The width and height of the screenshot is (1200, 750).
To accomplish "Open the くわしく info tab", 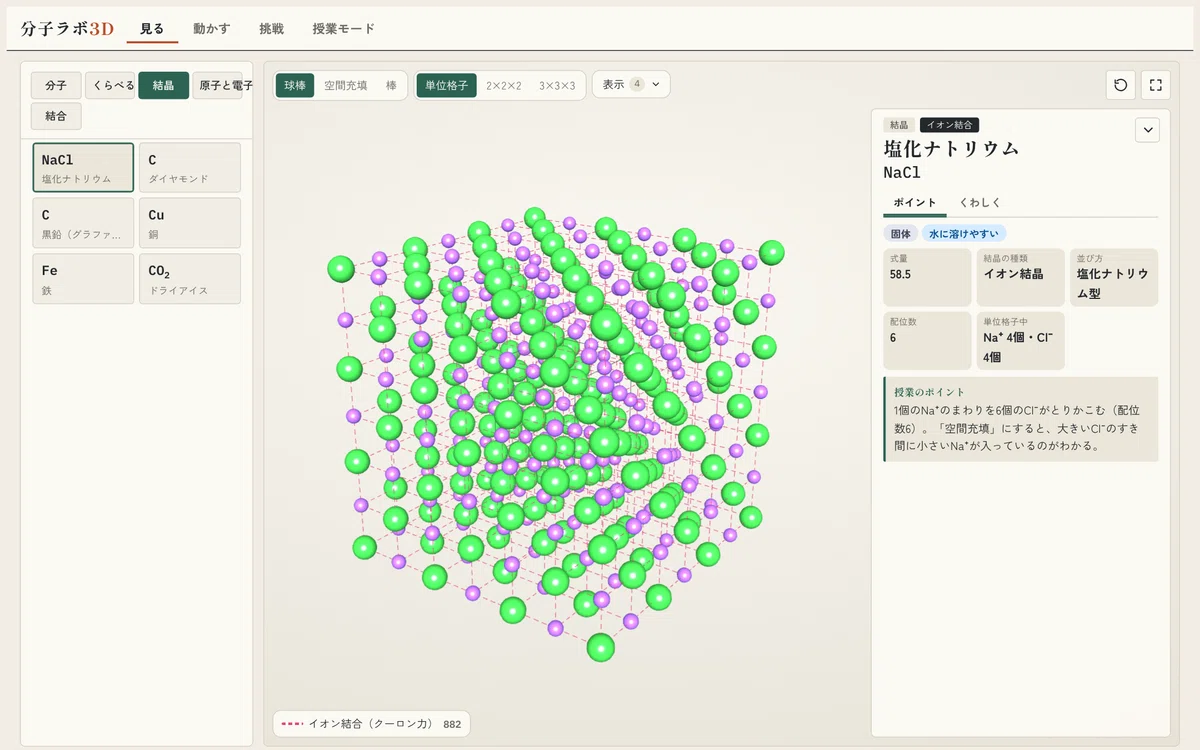I will [x=980, y=203].
